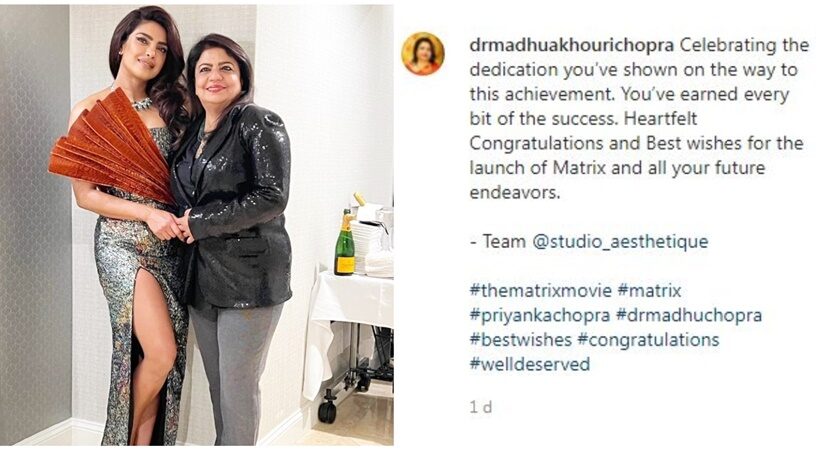820x450 pixels.
Task: Click the champagne bottle in the photo
Action: coord(344,242)
